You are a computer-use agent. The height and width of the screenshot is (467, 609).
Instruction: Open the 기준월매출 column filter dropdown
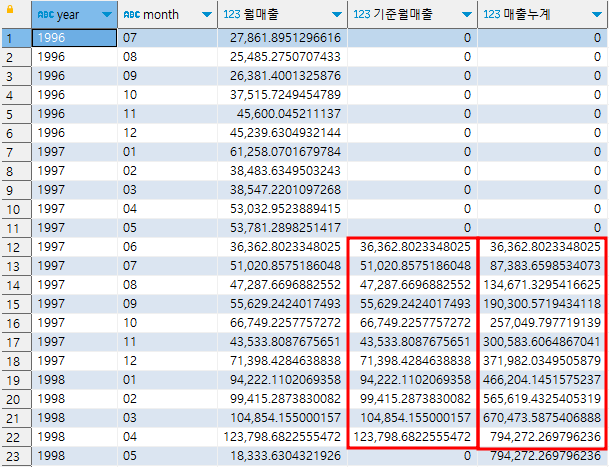coord(467,15)
